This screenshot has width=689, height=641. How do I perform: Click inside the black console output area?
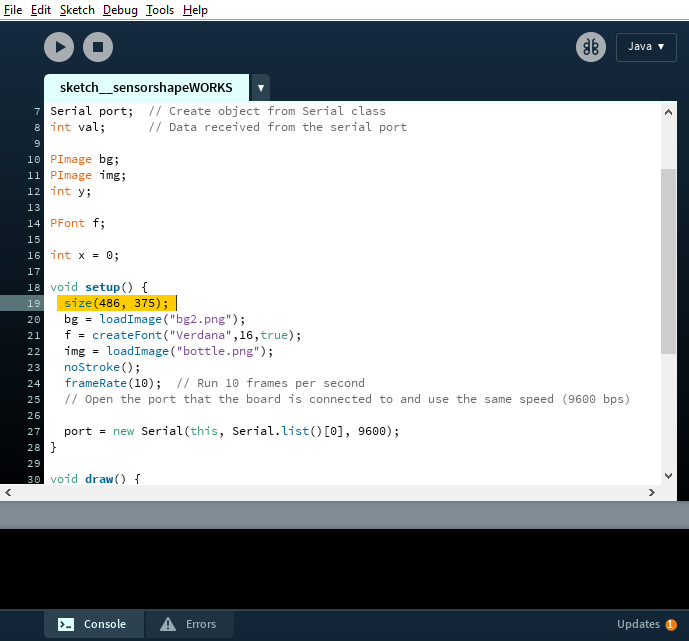click(344, 569)
